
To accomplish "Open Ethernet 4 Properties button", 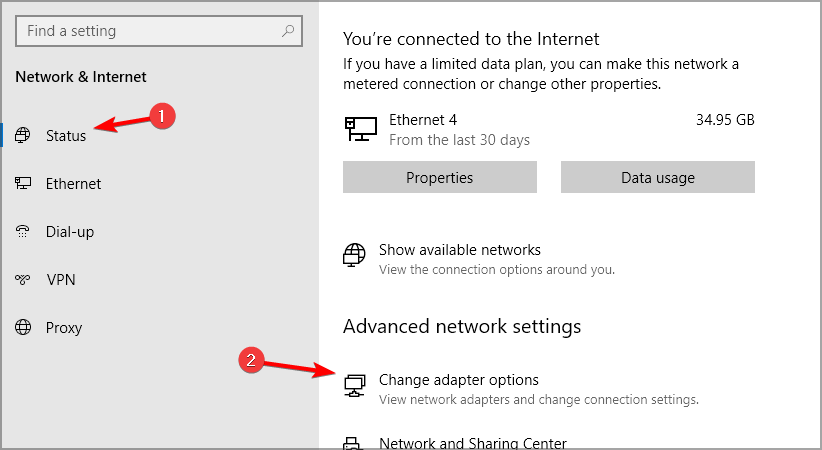I will (440, 177).
